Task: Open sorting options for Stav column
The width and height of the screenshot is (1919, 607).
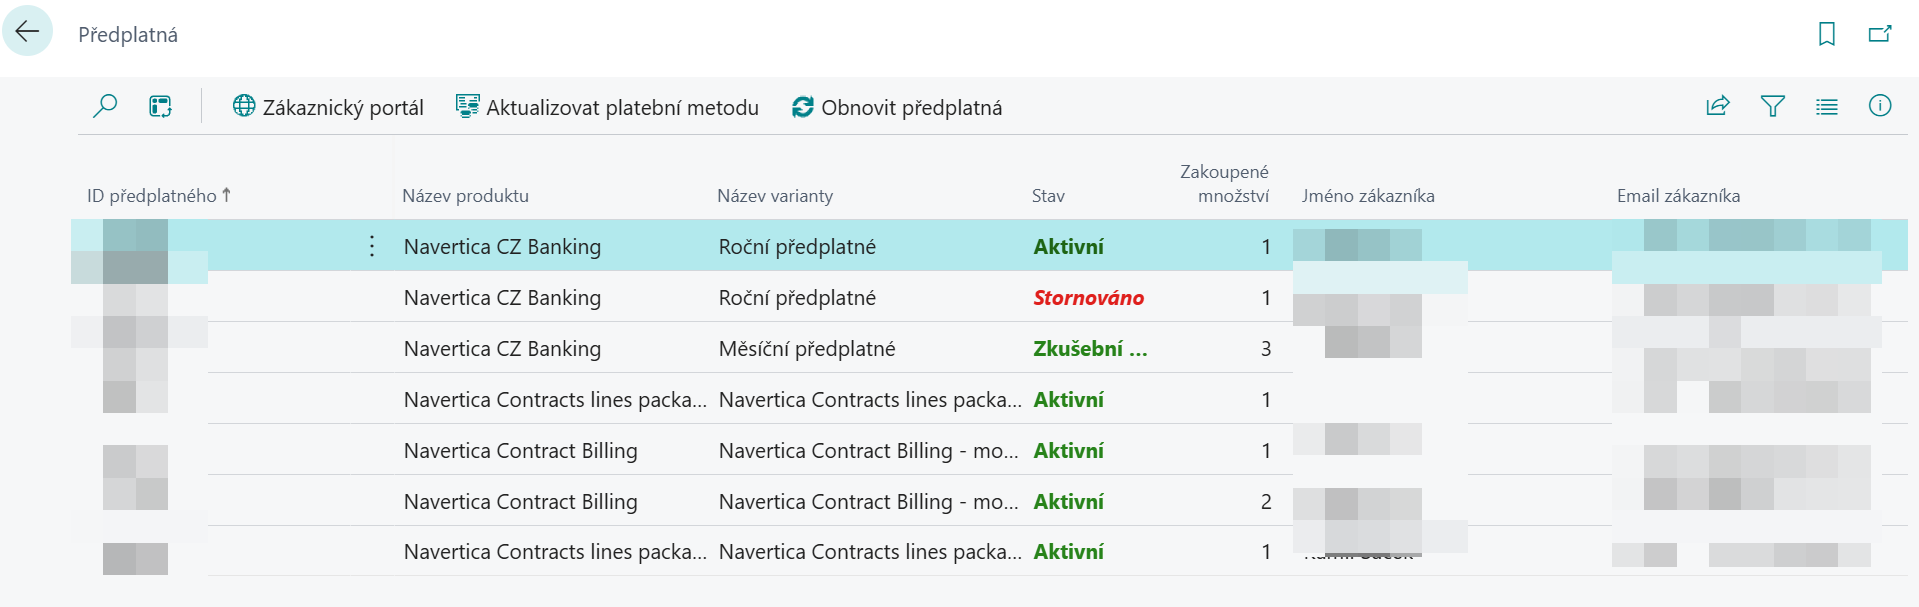Action: pyautogui.click(x=1047, y=195)
